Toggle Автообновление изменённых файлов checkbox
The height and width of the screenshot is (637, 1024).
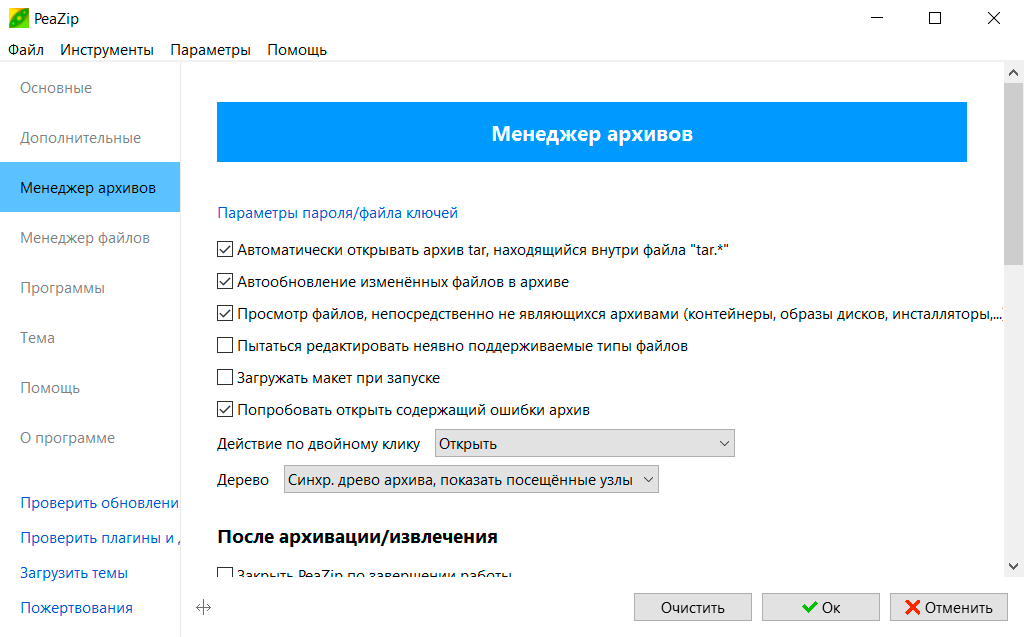225,281
